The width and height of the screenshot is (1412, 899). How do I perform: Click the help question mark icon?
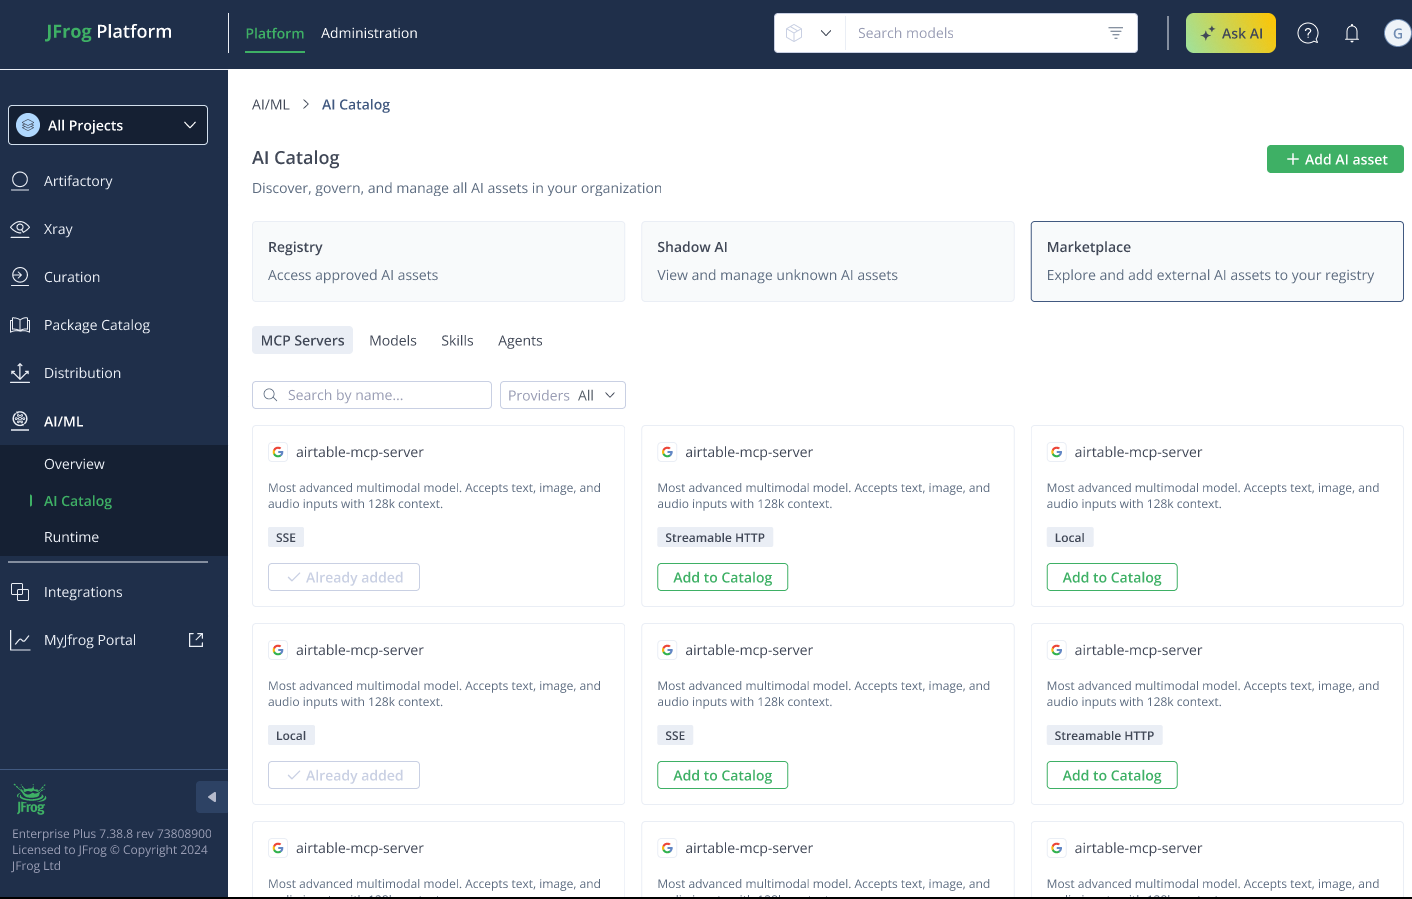tap(1308, 33)
